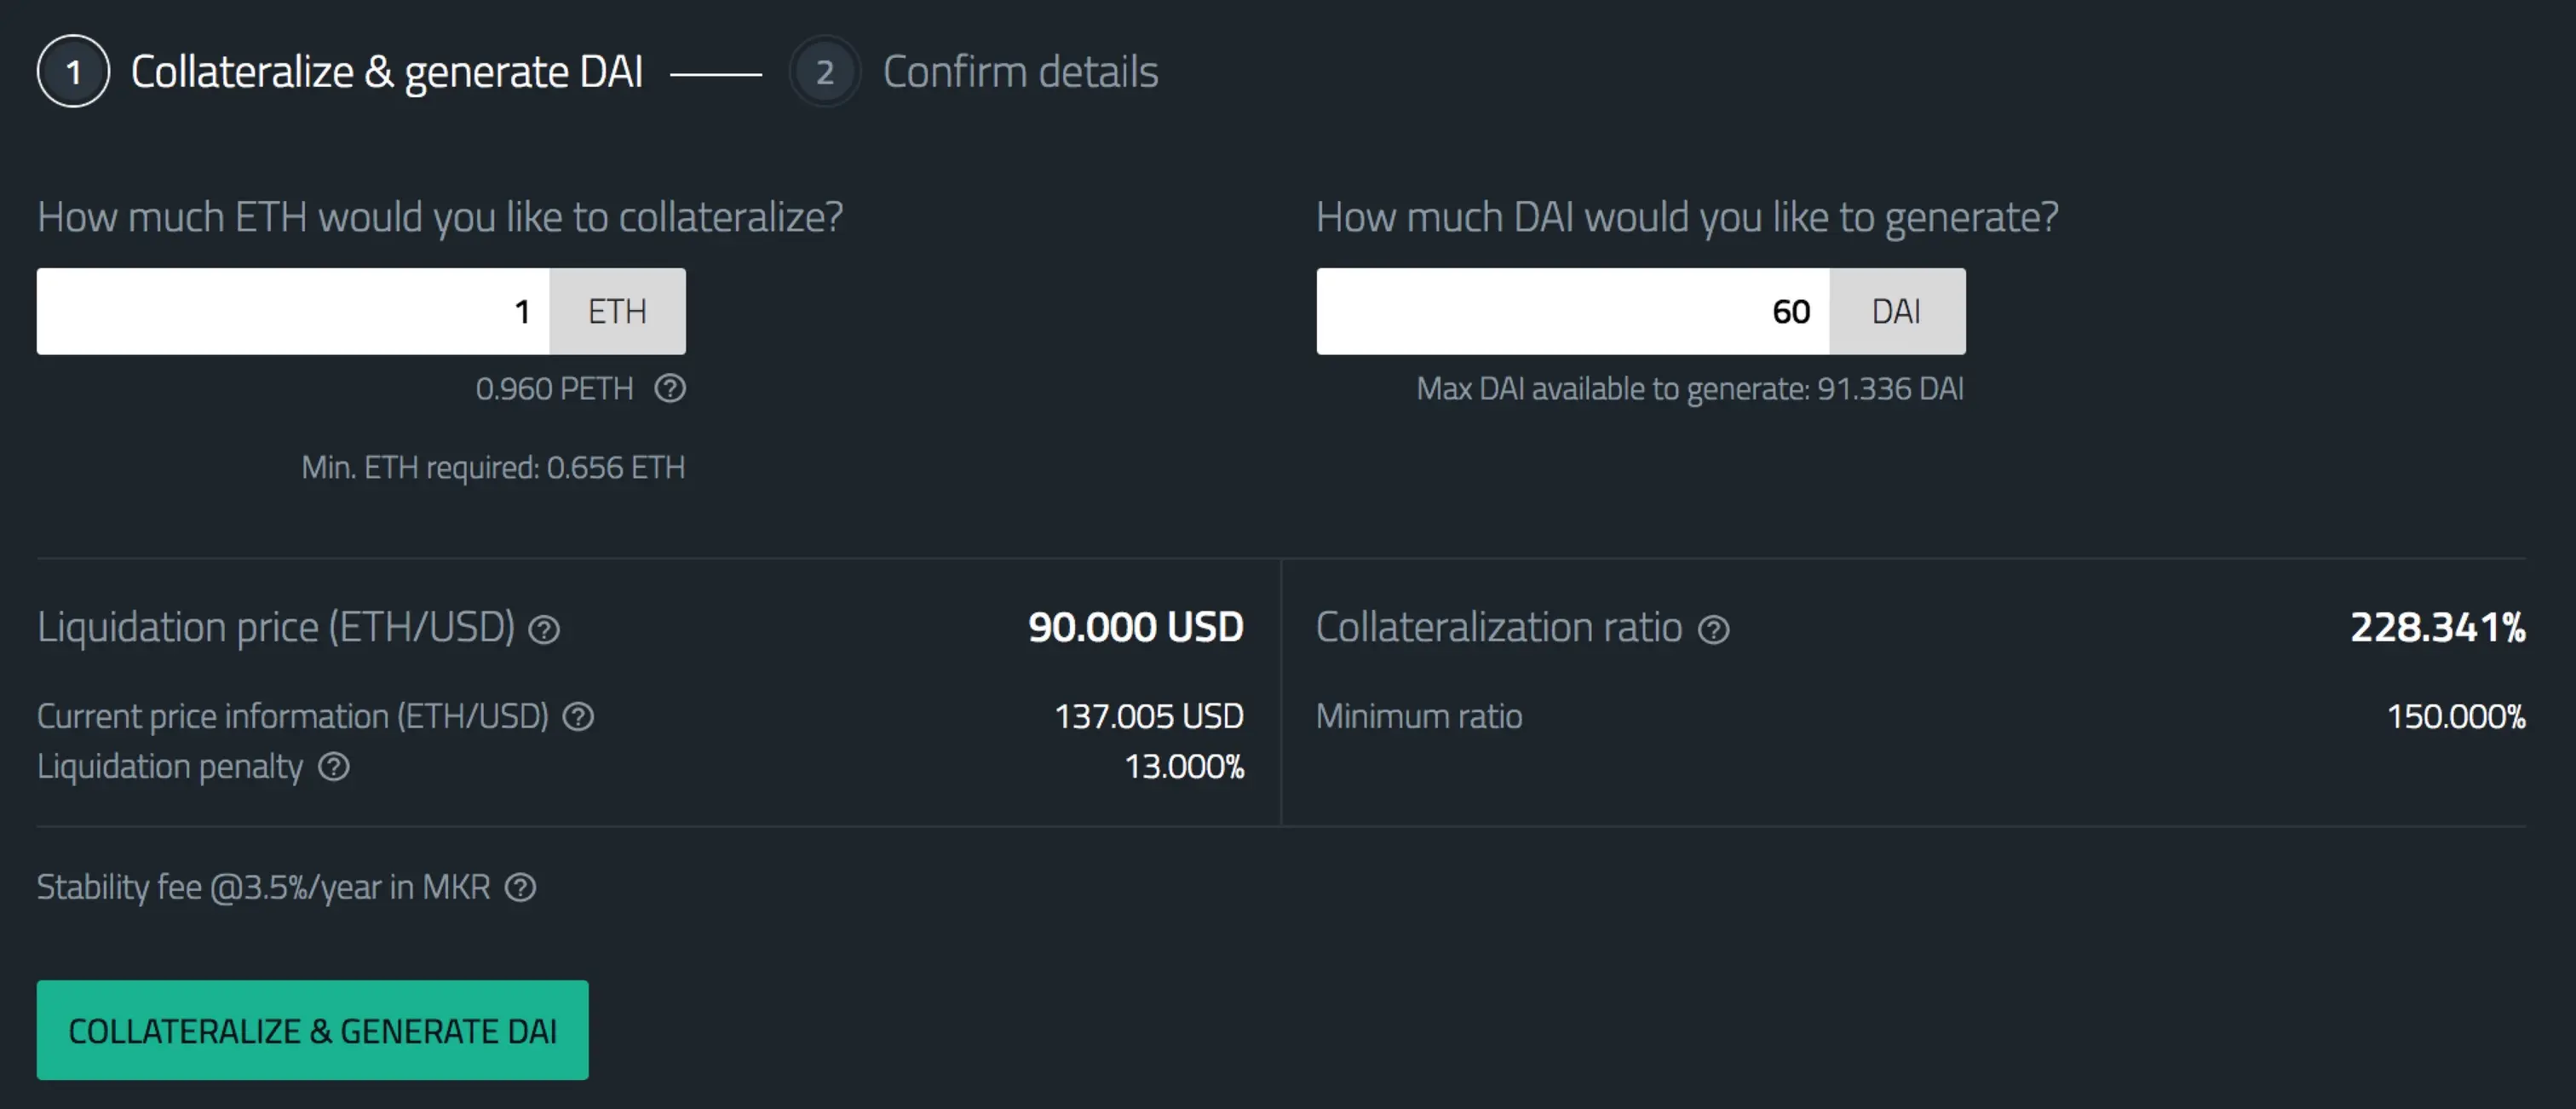Select the 90.000 USD liquidation price value
2576x1109 pixels.
(x=1136, y=627)
